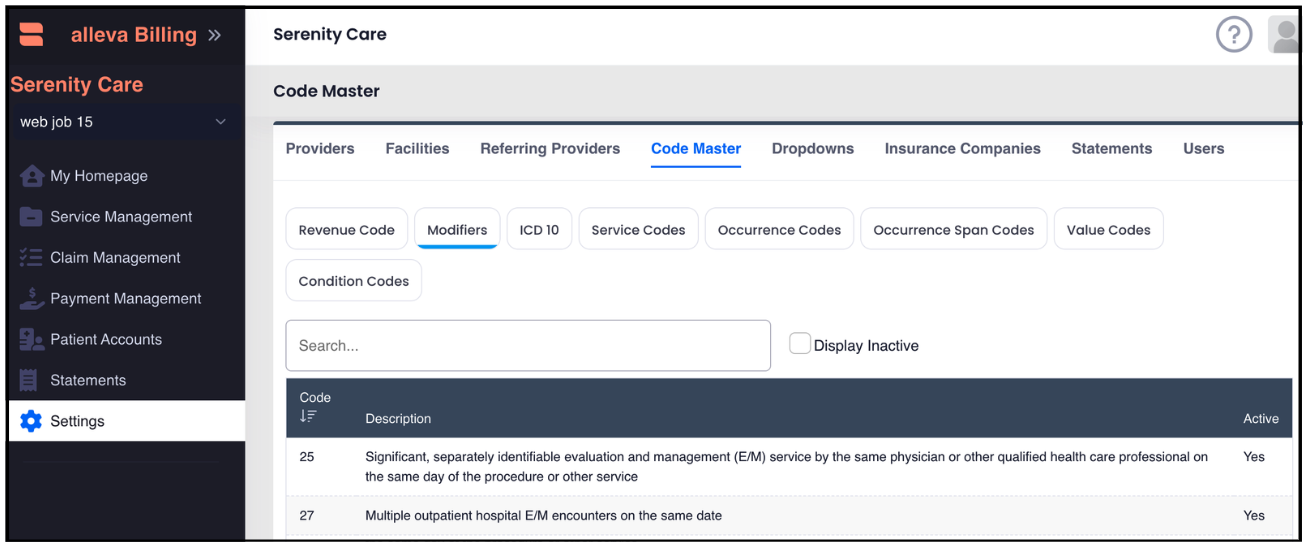Click the Claim Management checklist icon

tap(32, 258)
